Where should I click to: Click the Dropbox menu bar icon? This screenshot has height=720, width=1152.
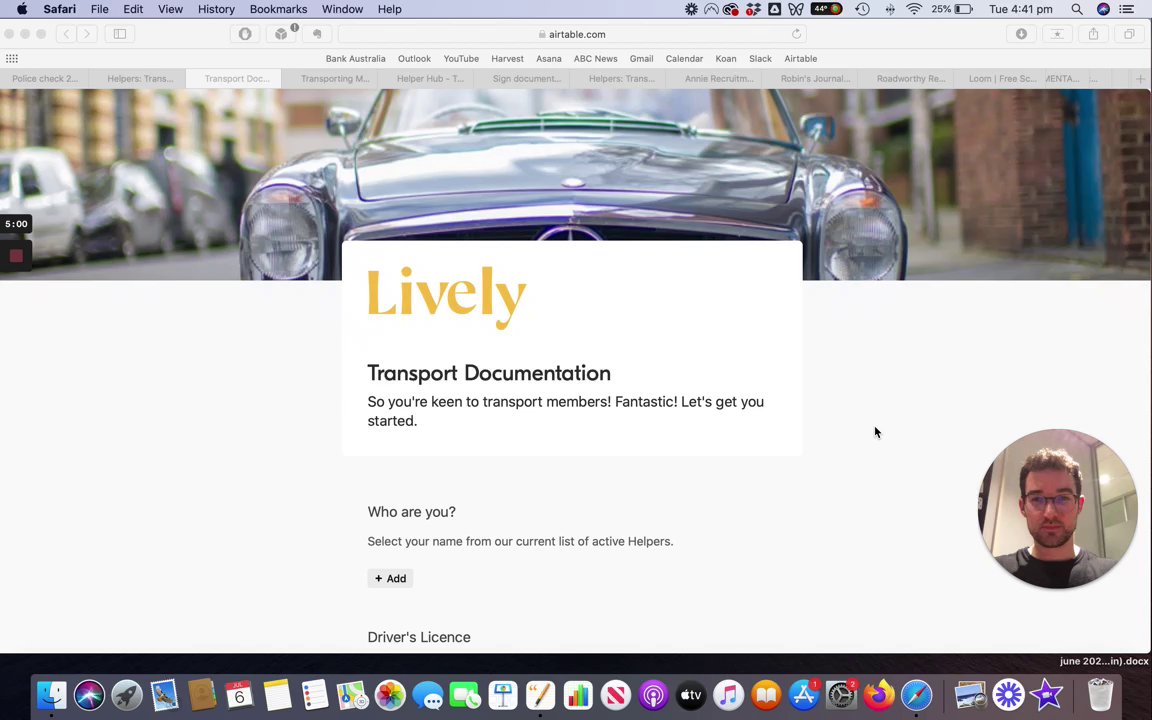click(x=752, y=10)
